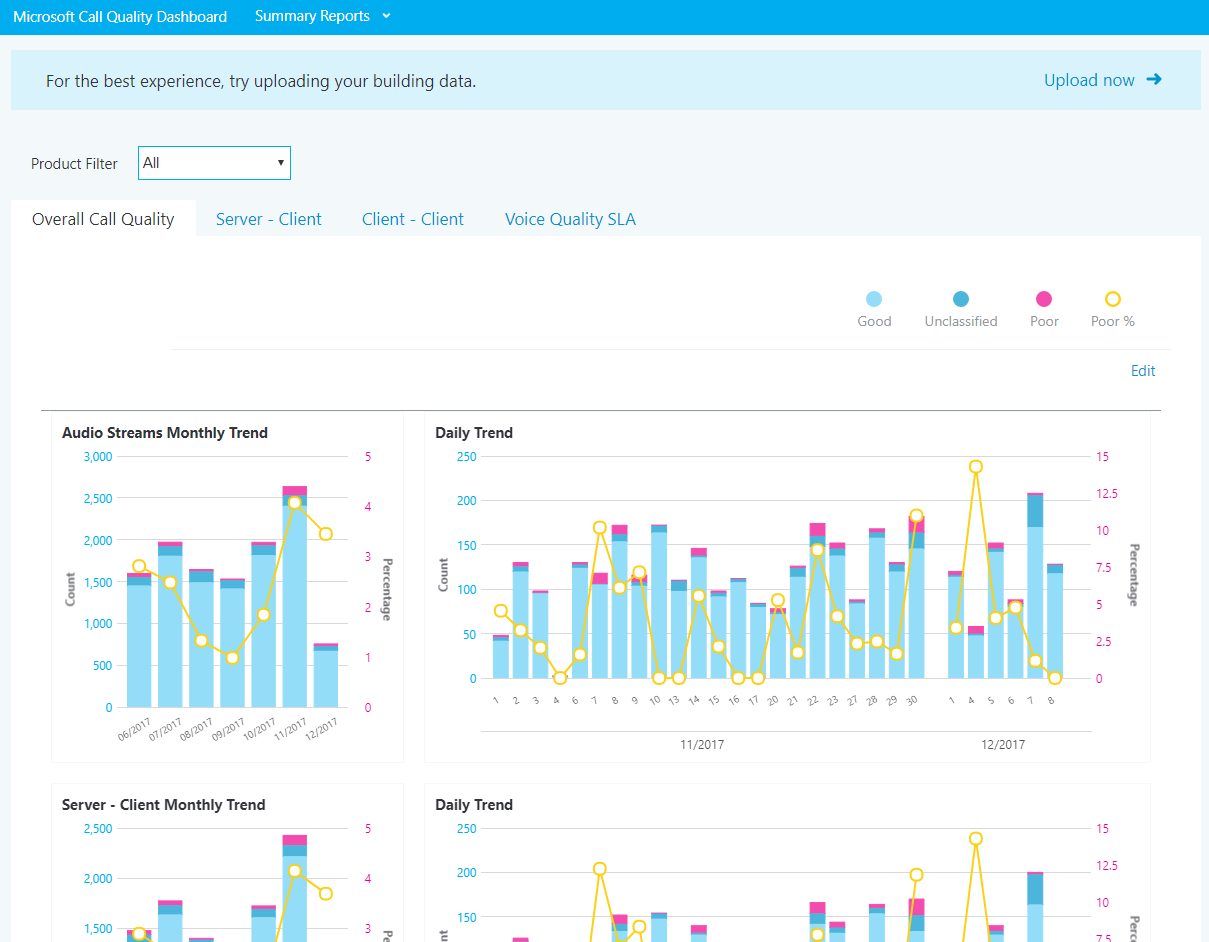This screenshot has width=1209, height=942.
Task: Click 06/2017 bar in Audio Streams chart
Action: pos(139,640)
